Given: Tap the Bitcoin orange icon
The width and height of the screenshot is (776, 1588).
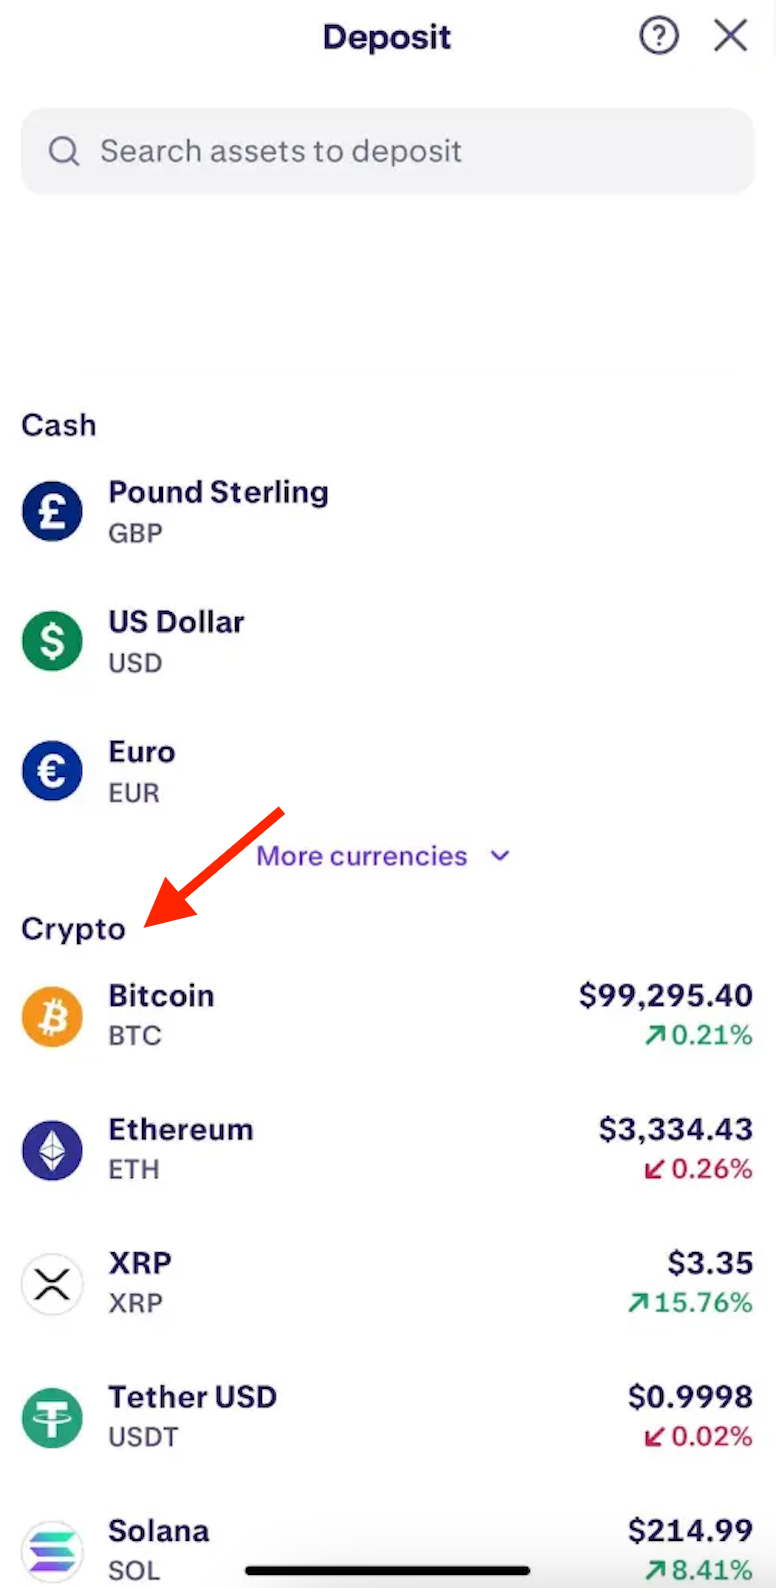Looking at the screenshot, I should pyautogui.click(x=52, y=1016).
